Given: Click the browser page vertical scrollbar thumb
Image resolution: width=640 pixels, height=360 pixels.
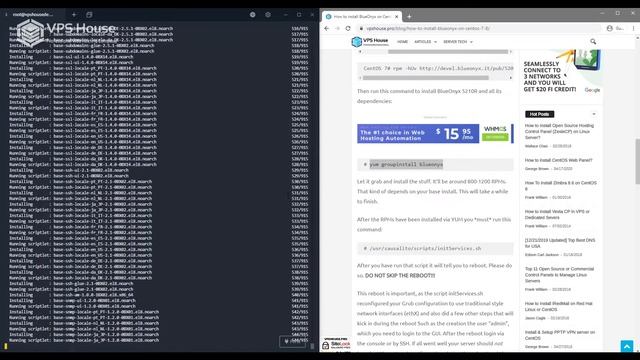Looking at the screenshot, I should (x=637, y=161).
